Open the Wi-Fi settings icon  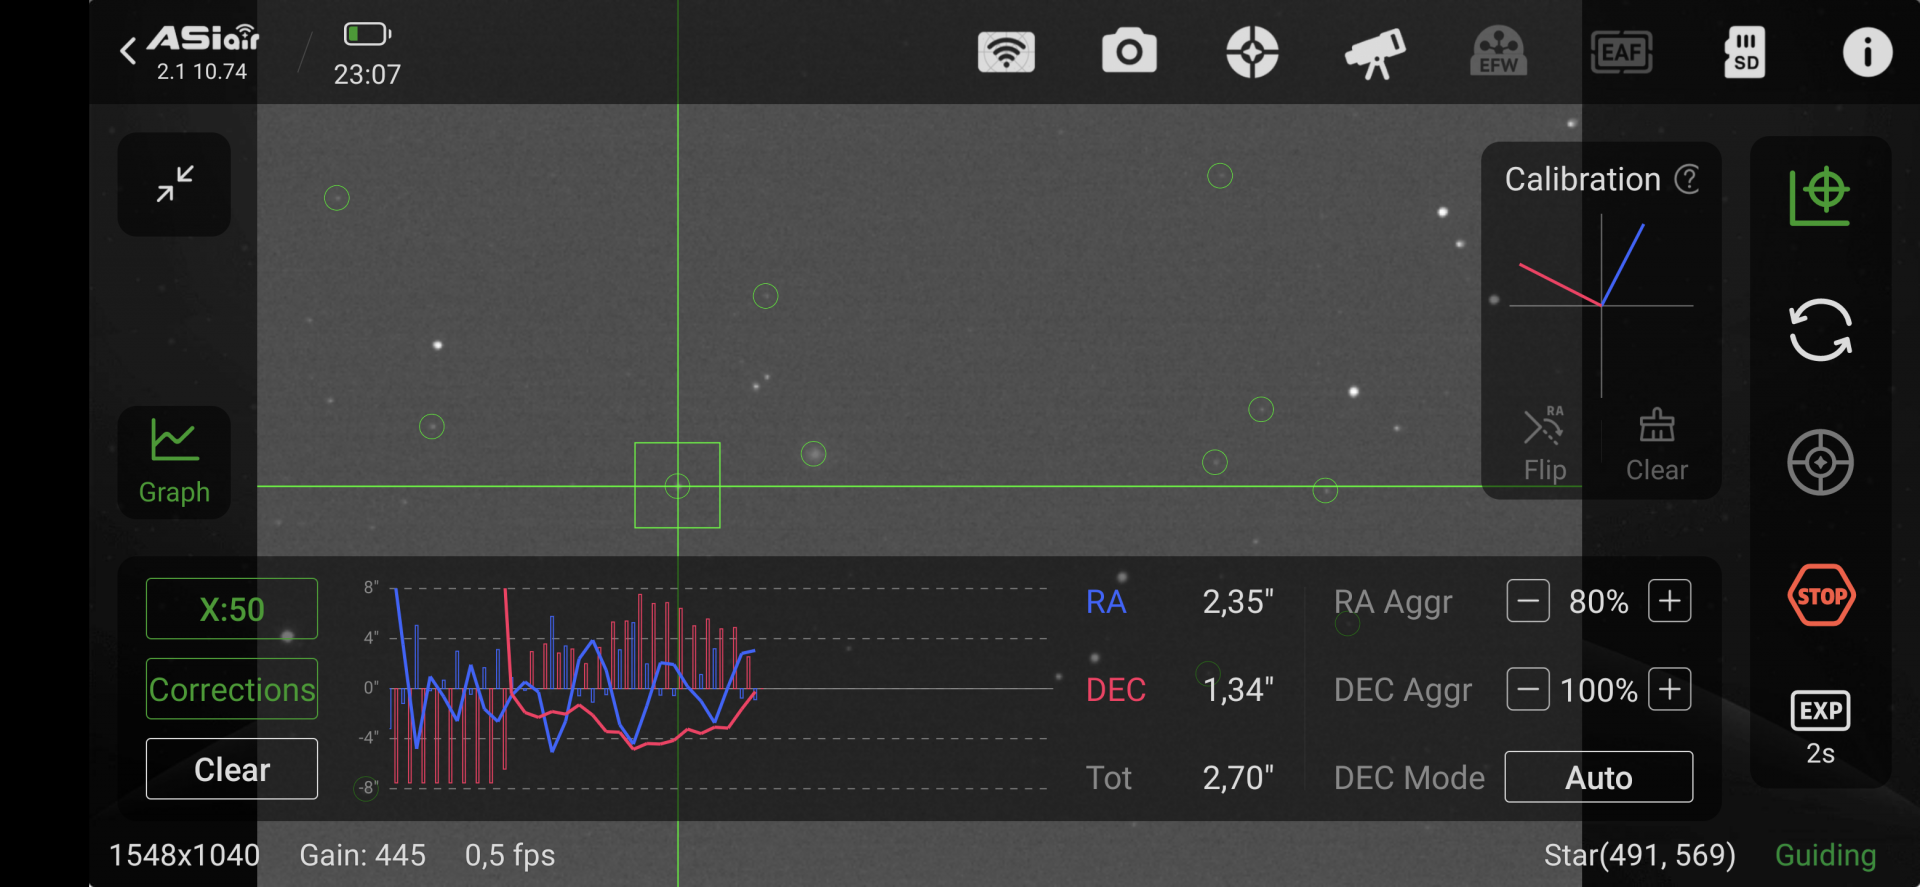(x=1006, y=52)
